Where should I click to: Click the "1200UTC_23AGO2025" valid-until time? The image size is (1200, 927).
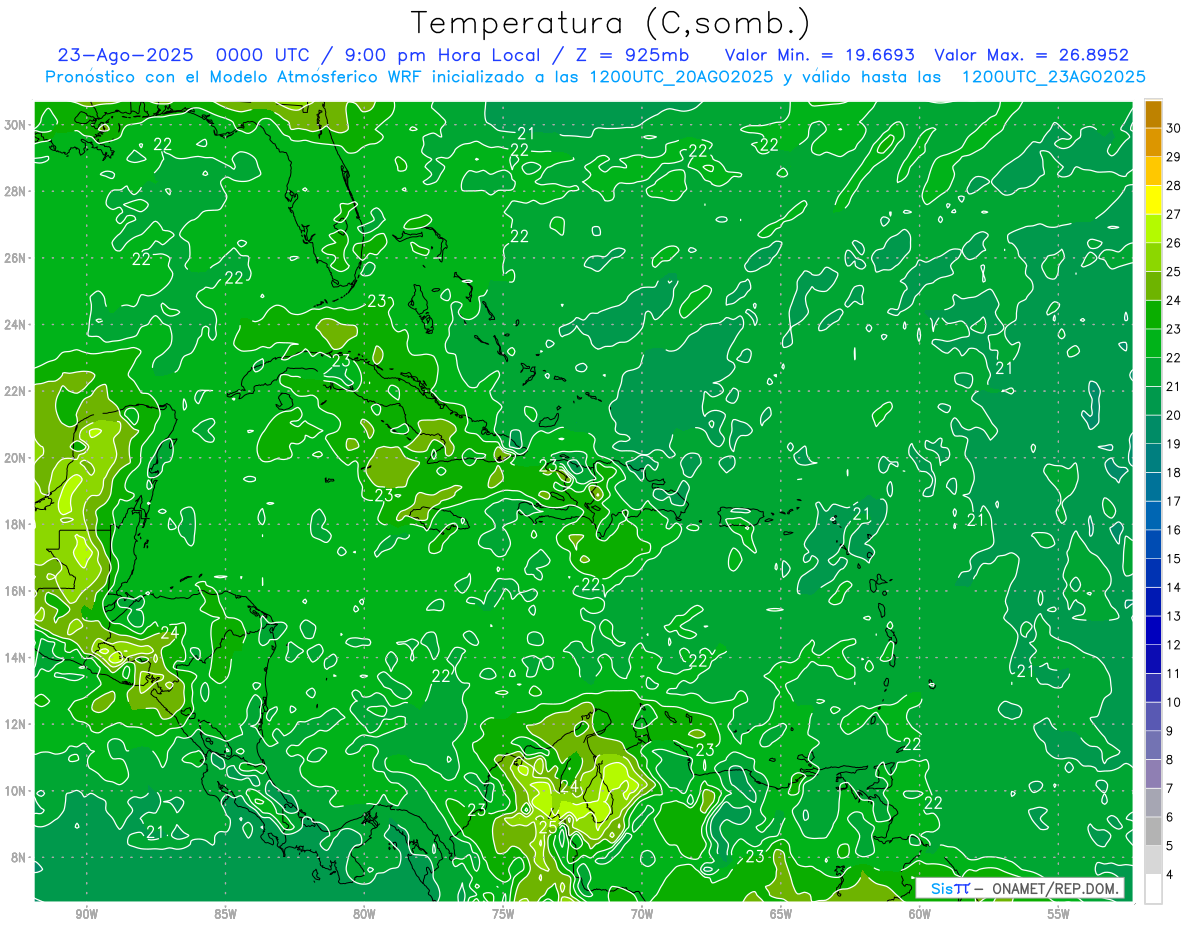coord(1053,76)
